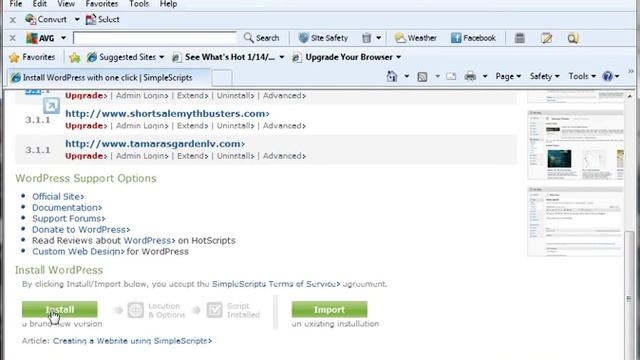The image size is (640, 360).
Task: Click the AVG notepad icon
Action: point(547,38)
